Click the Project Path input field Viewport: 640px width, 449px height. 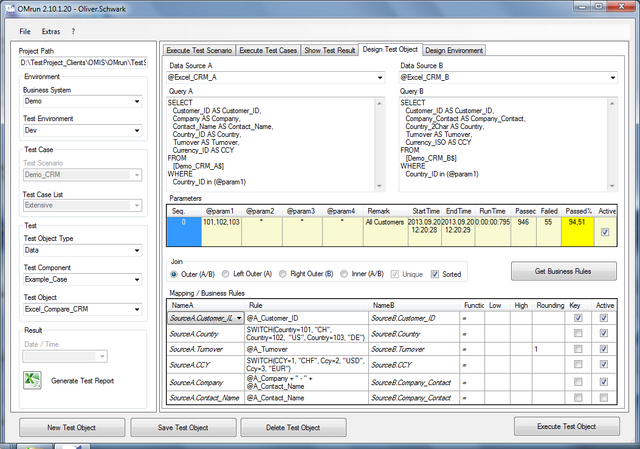83,62
